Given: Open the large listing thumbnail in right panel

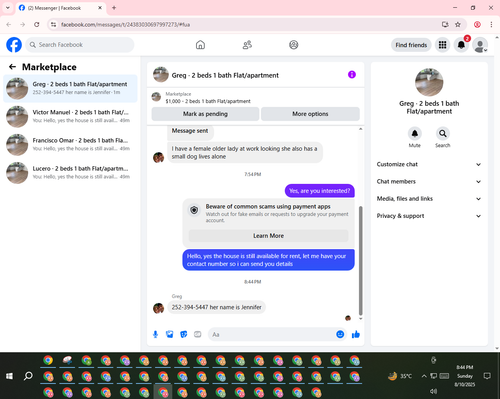Looking at the screenshot, I should point(429,82).
